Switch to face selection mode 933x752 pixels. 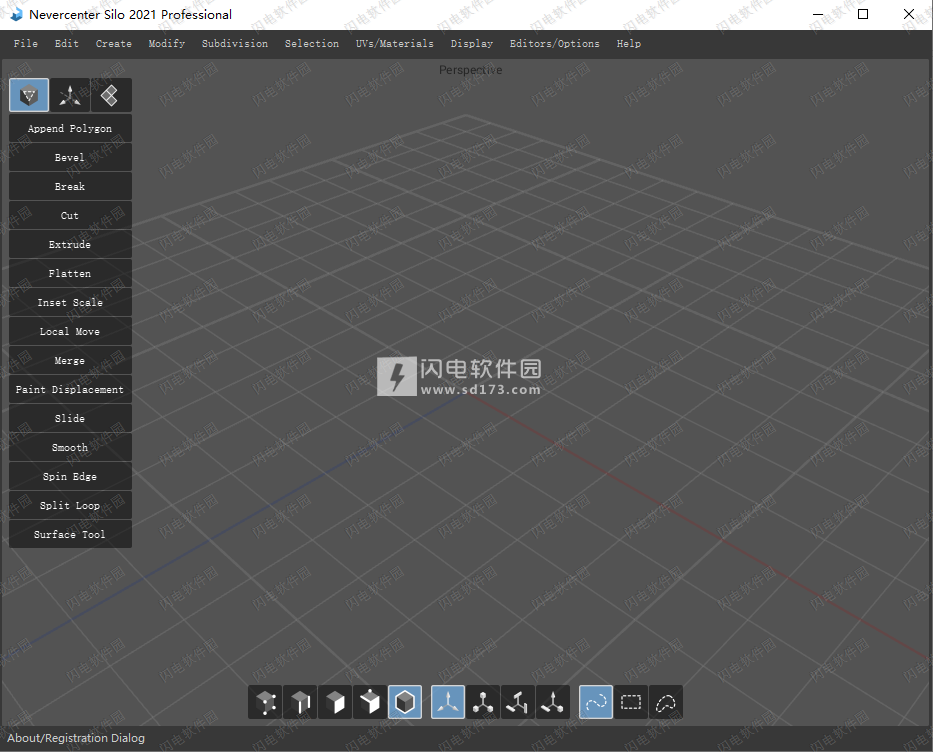[x=335, y=702]
